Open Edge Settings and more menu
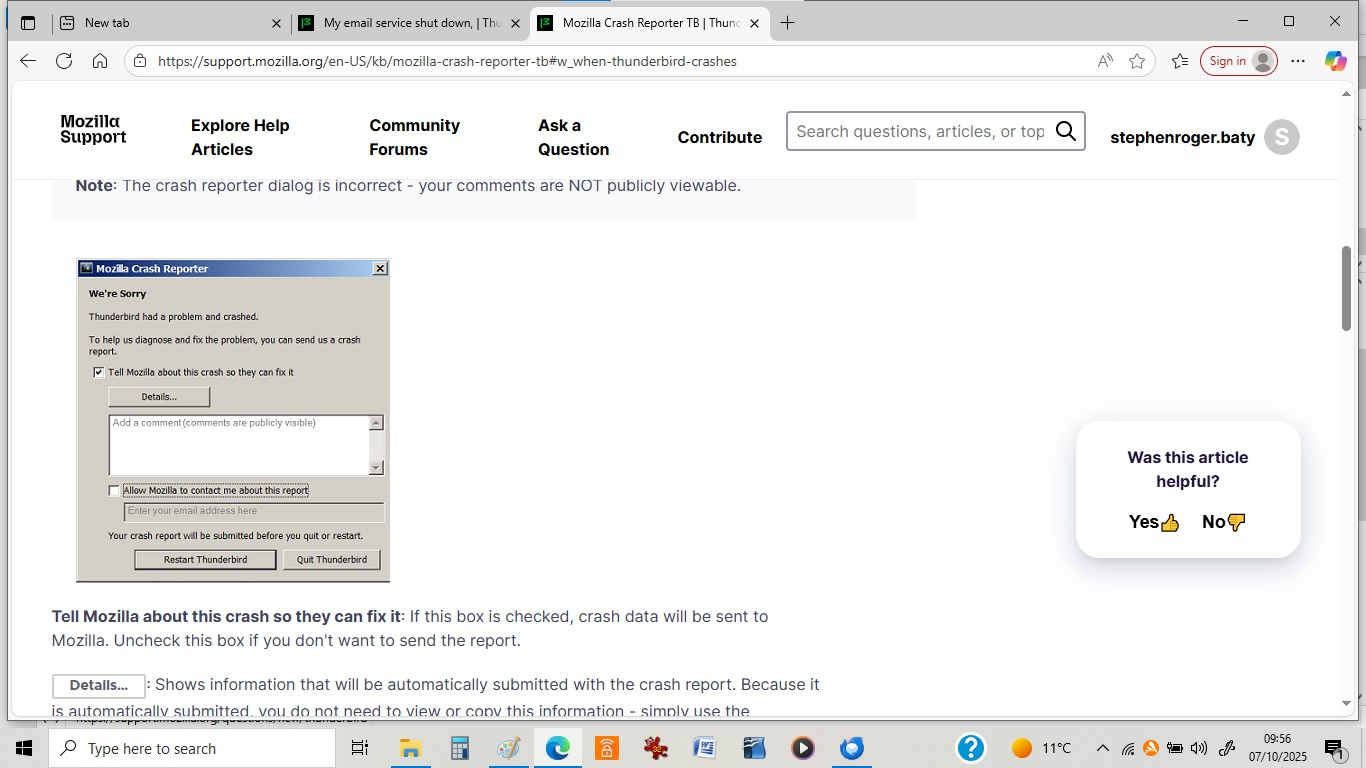The height and width of the screenshot is (768, 1366). (x=1298, y=61)
